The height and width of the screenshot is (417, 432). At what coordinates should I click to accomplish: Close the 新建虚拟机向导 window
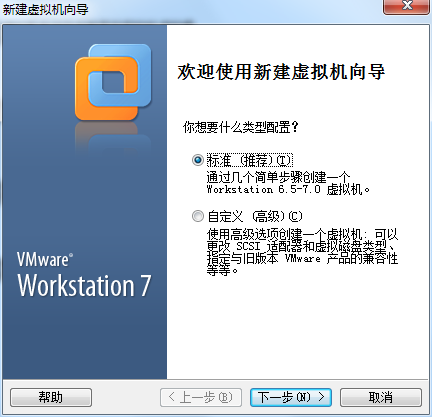click(406, 6)
